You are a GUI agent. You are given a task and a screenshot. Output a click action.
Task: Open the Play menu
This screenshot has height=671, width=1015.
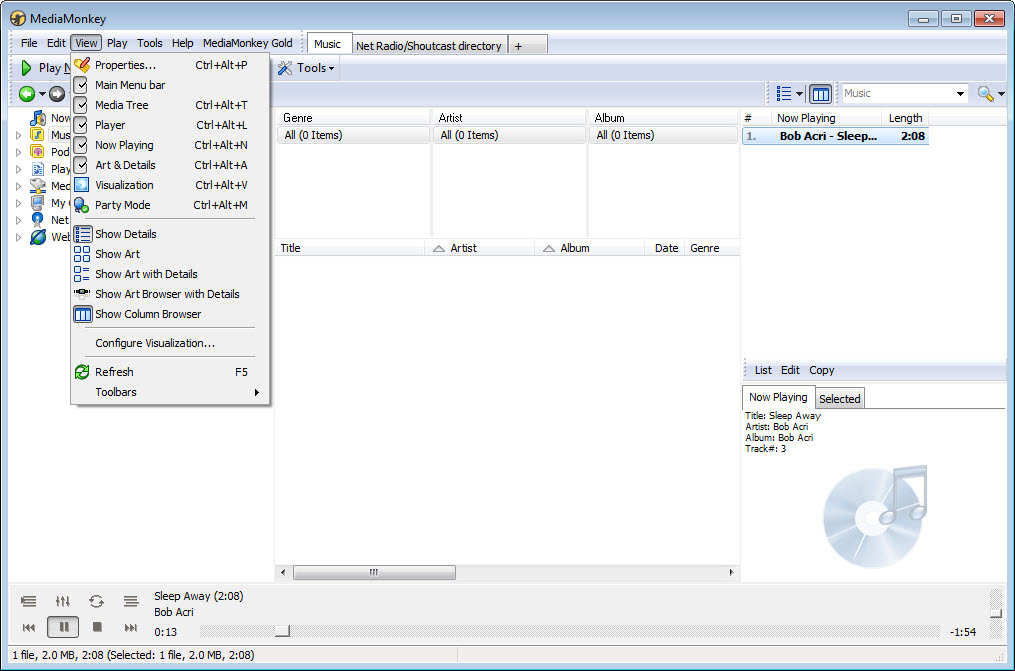pyautogui.click(x=117, y=43)
